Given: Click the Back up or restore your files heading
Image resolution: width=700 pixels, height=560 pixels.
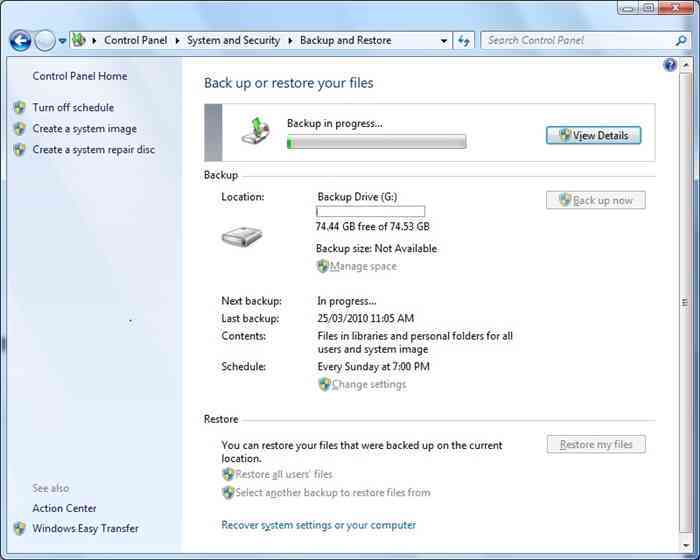Looking at the screenshot, I should (x=288, y=83).
